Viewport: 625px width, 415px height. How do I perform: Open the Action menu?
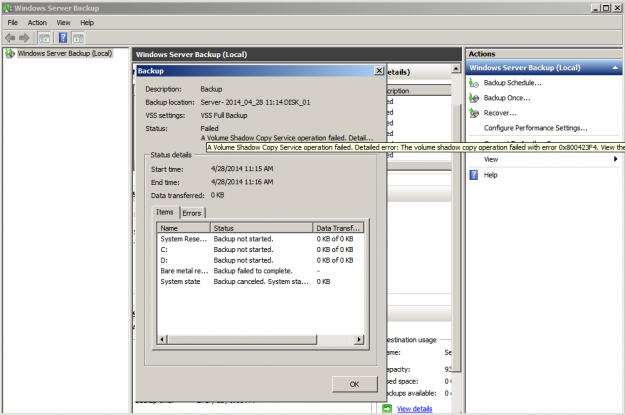coord(37,22)
